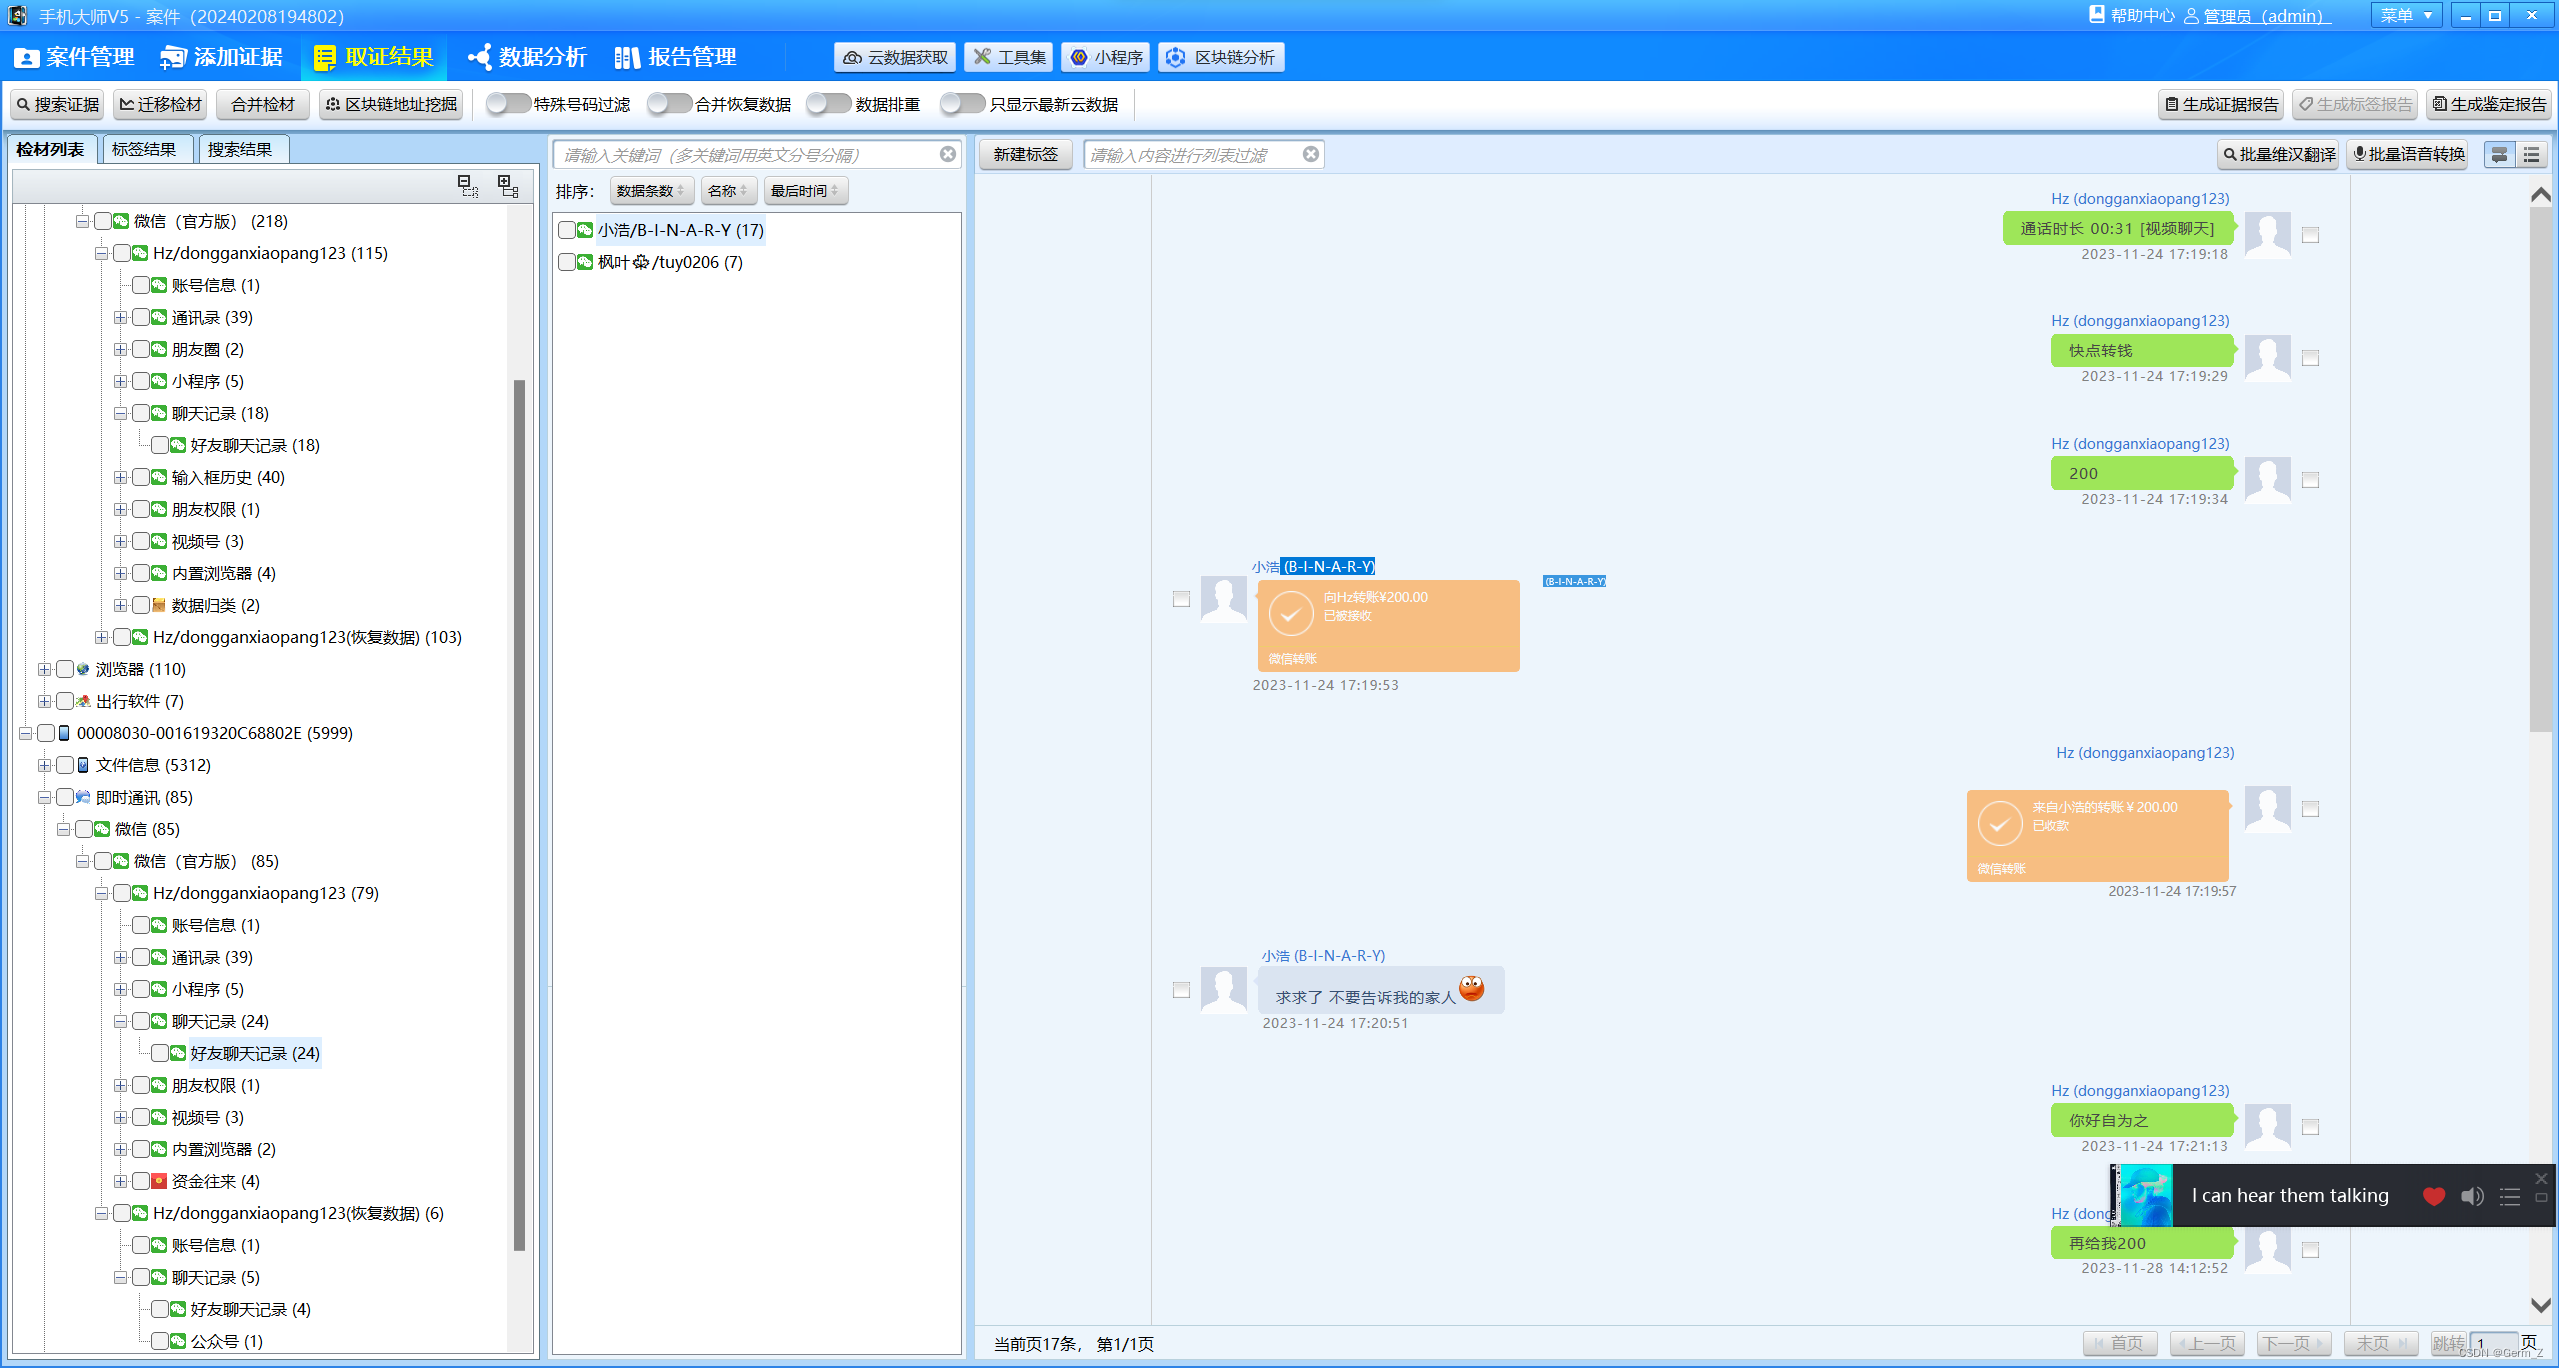Click the chat panel vertical scrollbar
This screenshot has width=2559, height=1368.
pyautogui.click(x=2540, y=470)
